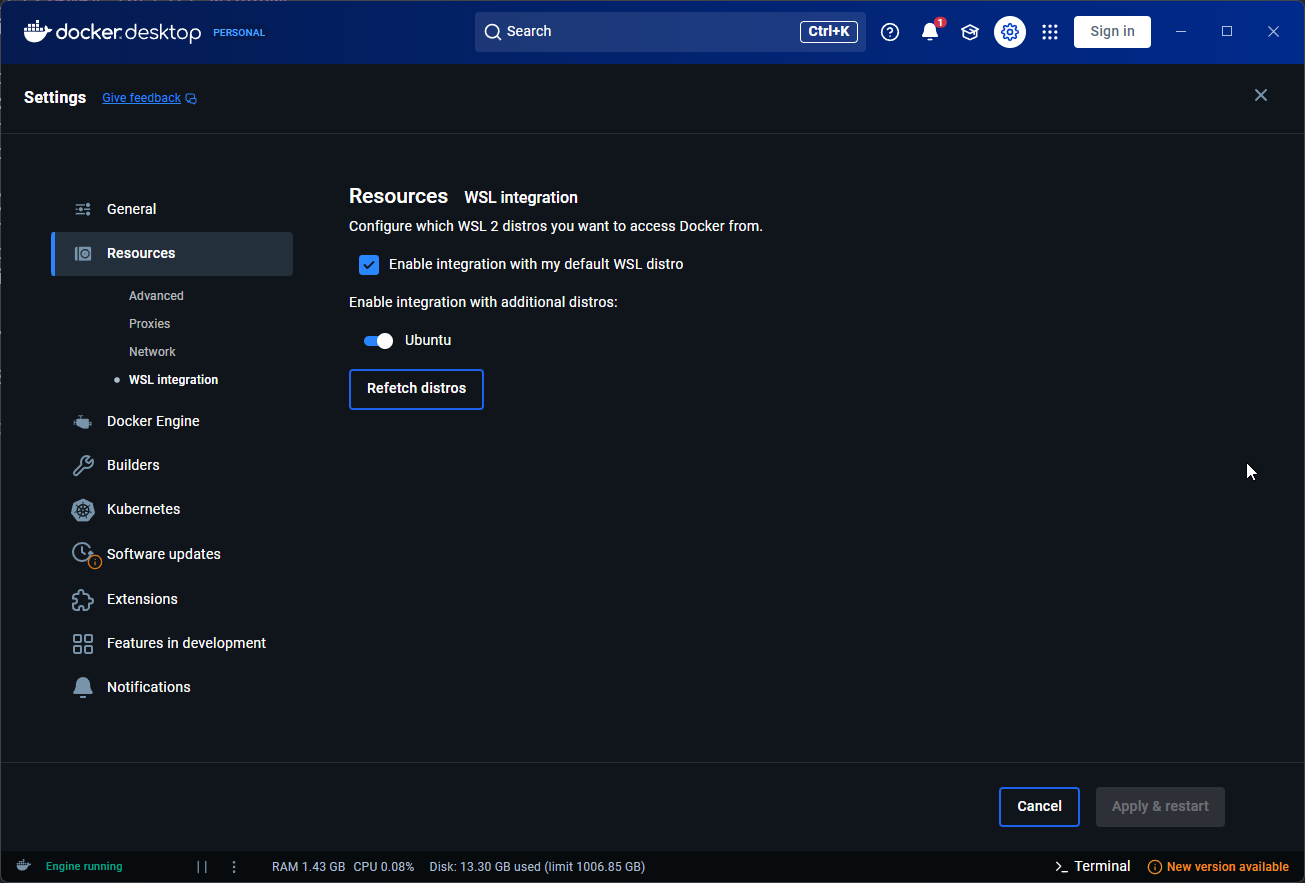This screenshot has width=1305, height=883.
Task: Click the RAM 1.43 GB readout
Action: point(308,867)
